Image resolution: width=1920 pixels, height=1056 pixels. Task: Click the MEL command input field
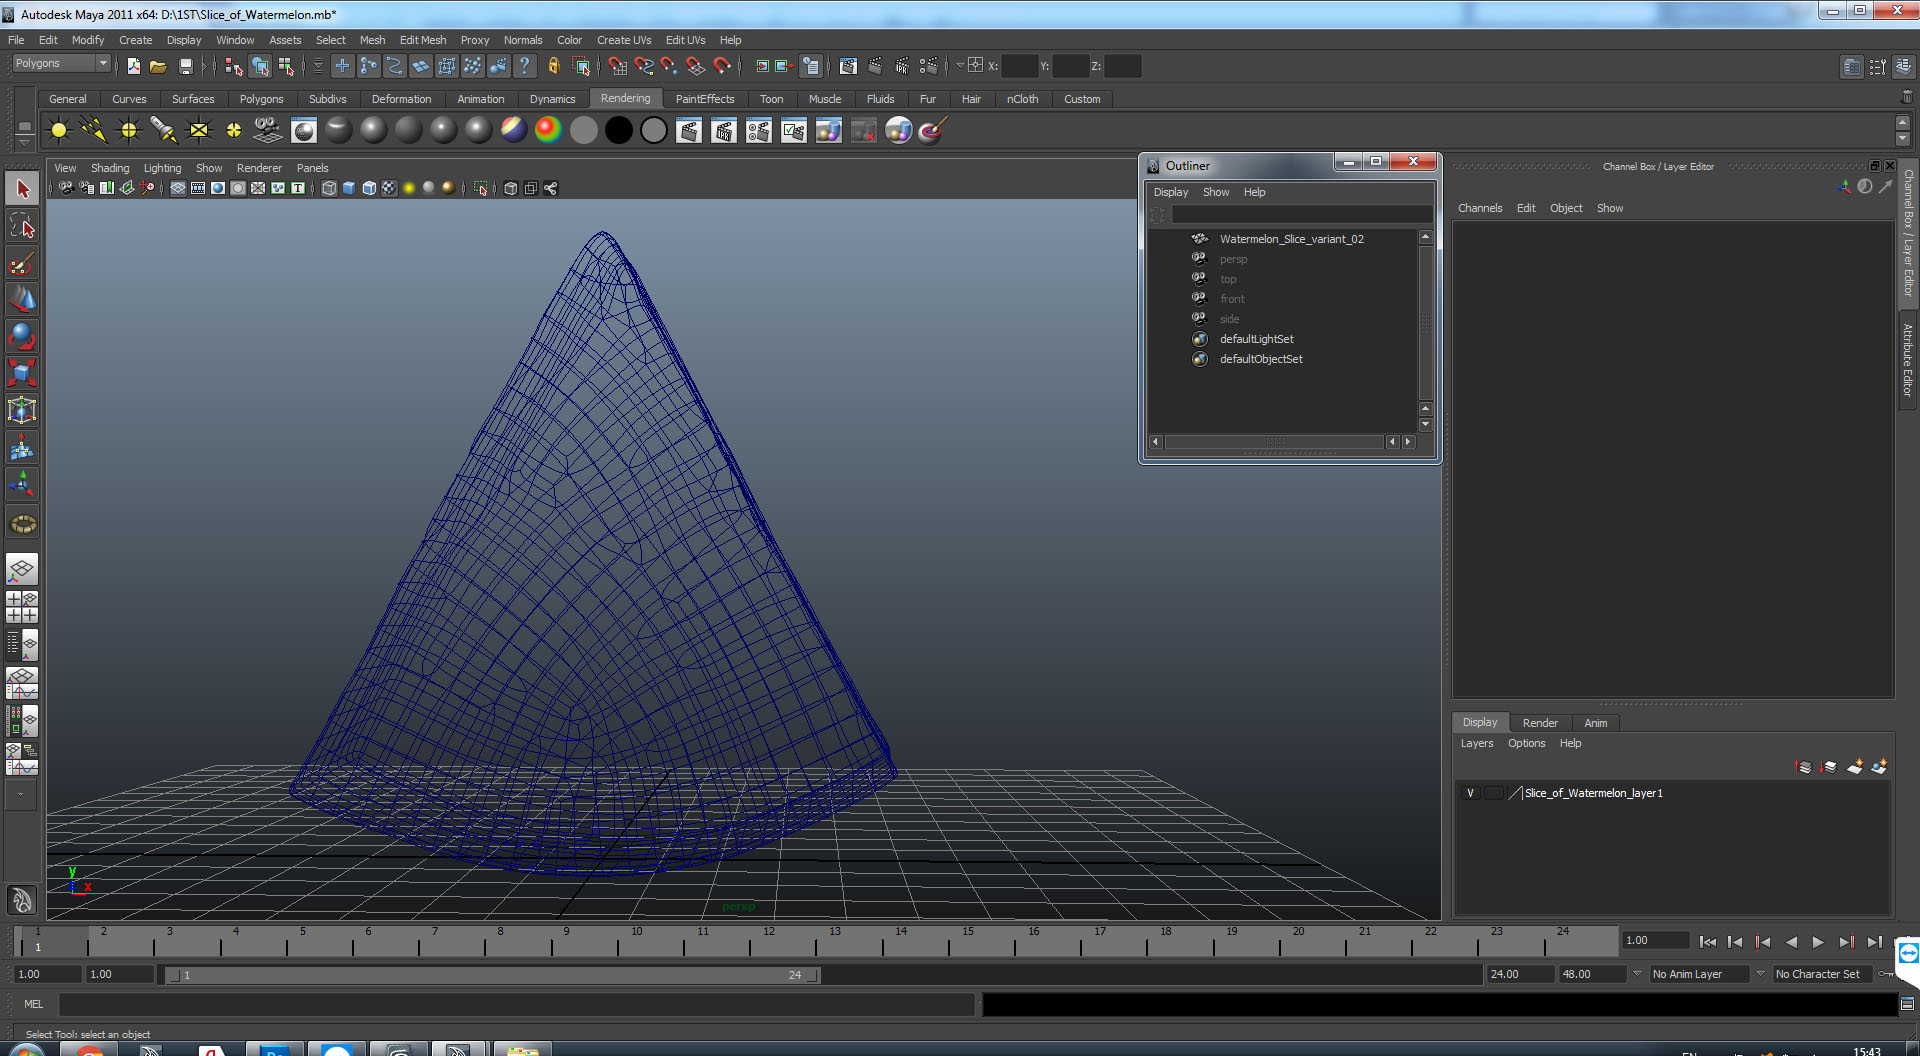tap(516, 1004)
